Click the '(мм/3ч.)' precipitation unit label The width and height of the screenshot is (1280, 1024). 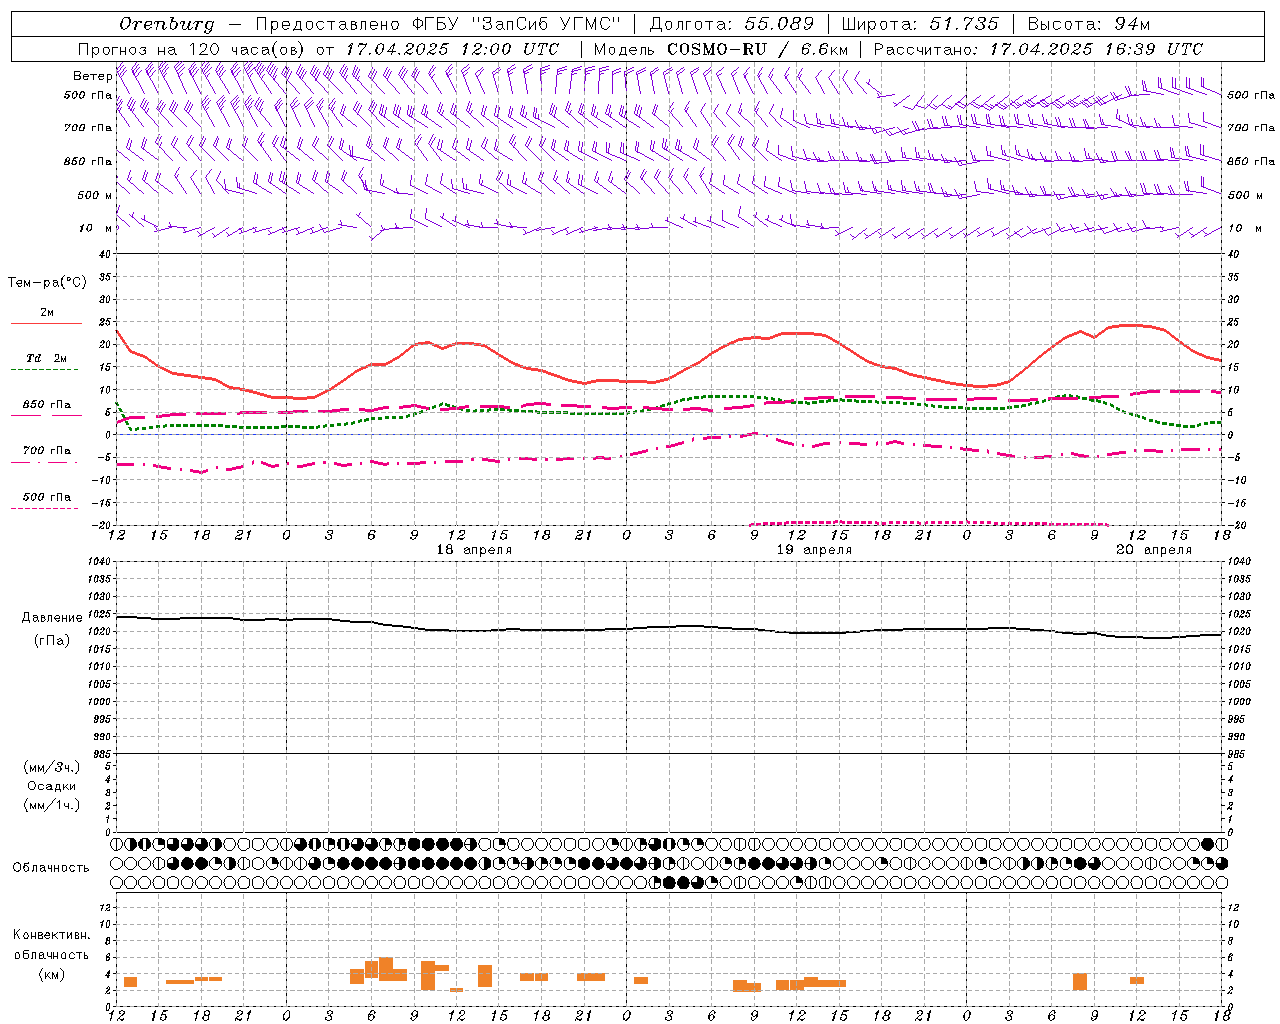coord(52,767)
